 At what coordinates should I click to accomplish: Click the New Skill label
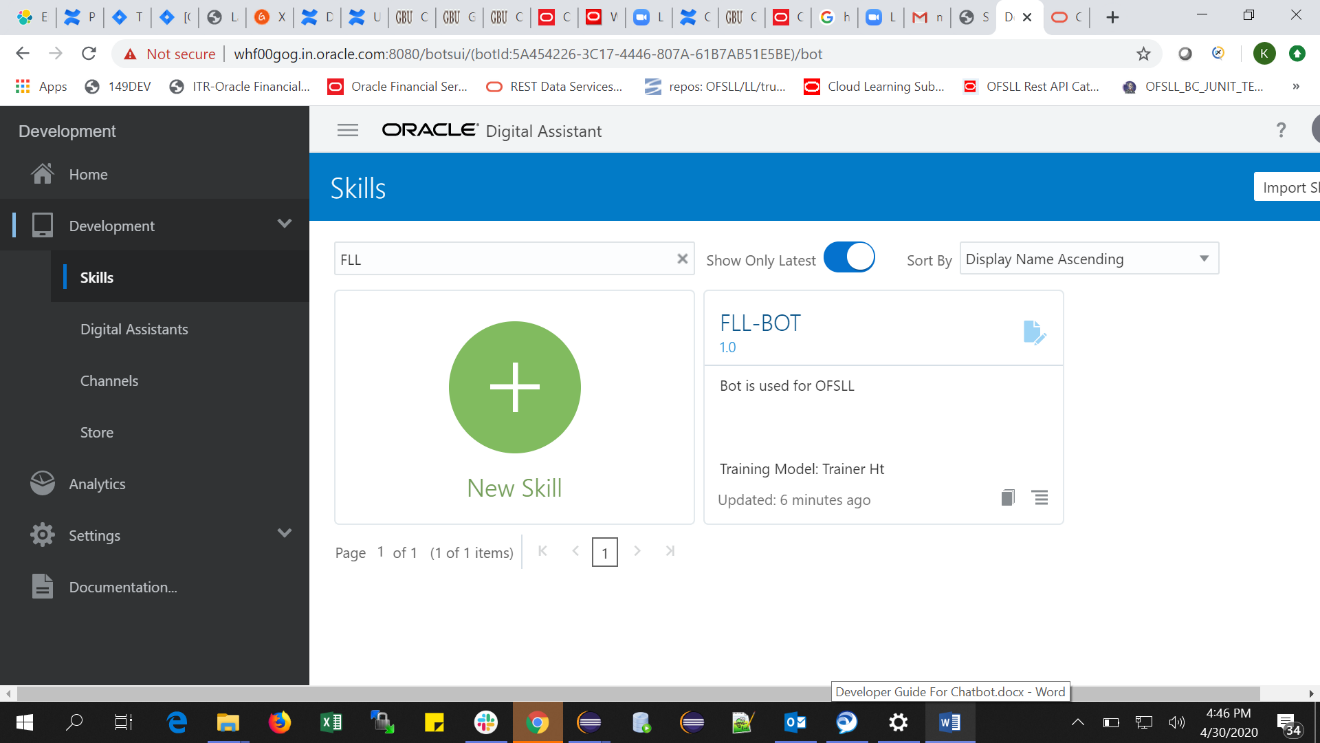[514, 488]
